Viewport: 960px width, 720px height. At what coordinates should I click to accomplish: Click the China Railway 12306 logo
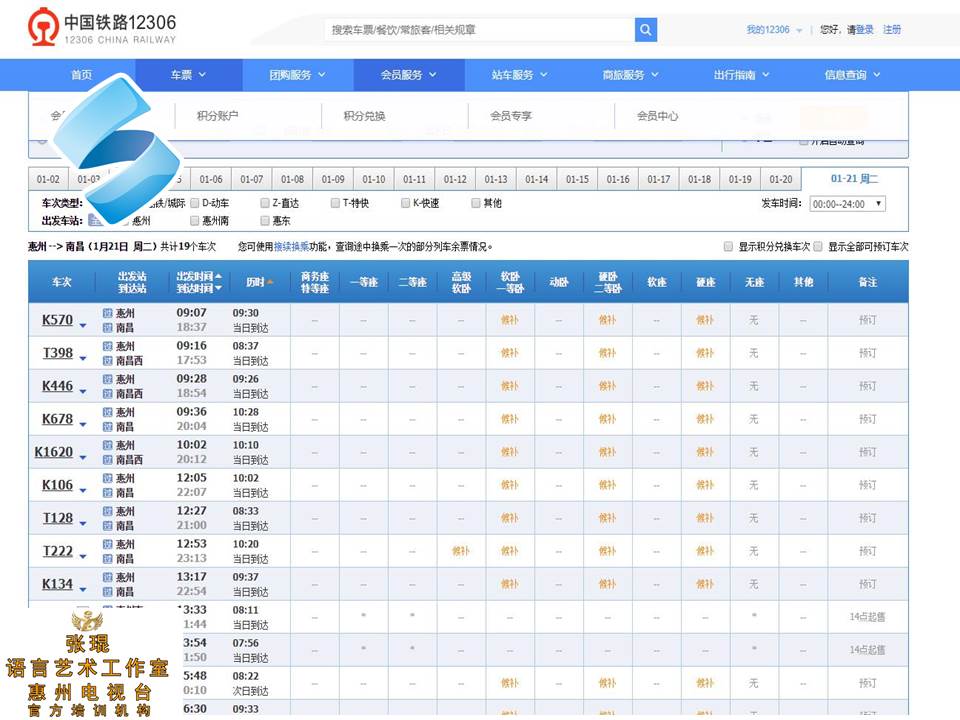pyautogui.click(x=102, y=28)
